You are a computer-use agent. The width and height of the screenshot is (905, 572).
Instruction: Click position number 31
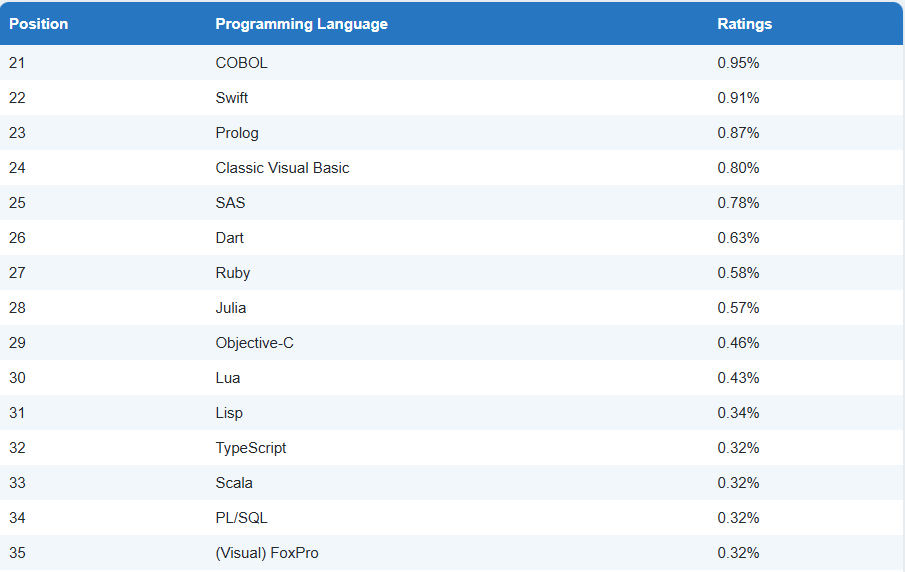pos(17,413)
